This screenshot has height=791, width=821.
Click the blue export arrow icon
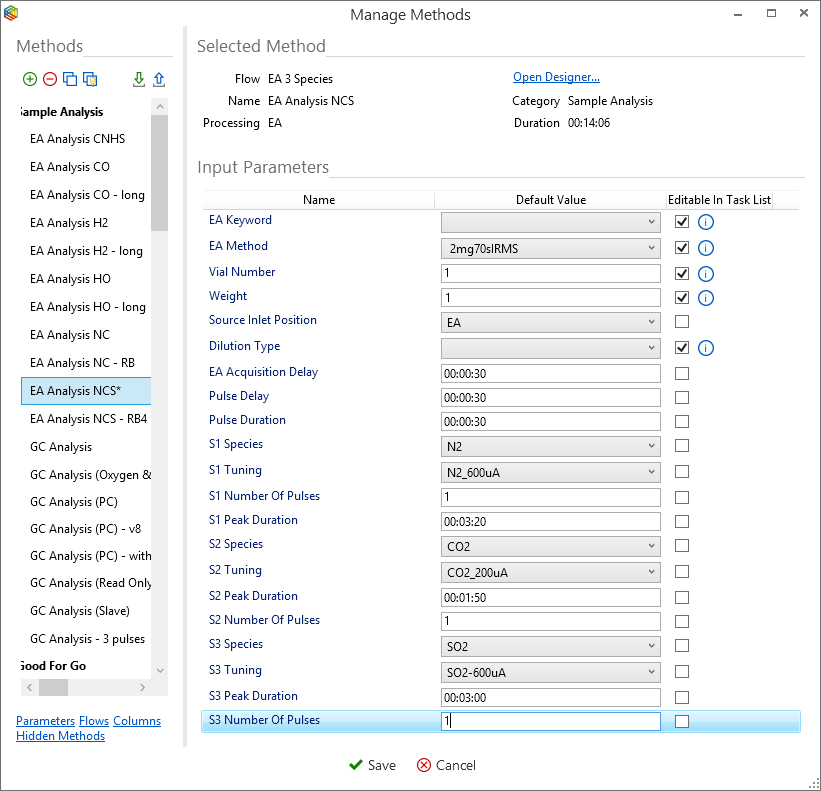pos(159,80)
